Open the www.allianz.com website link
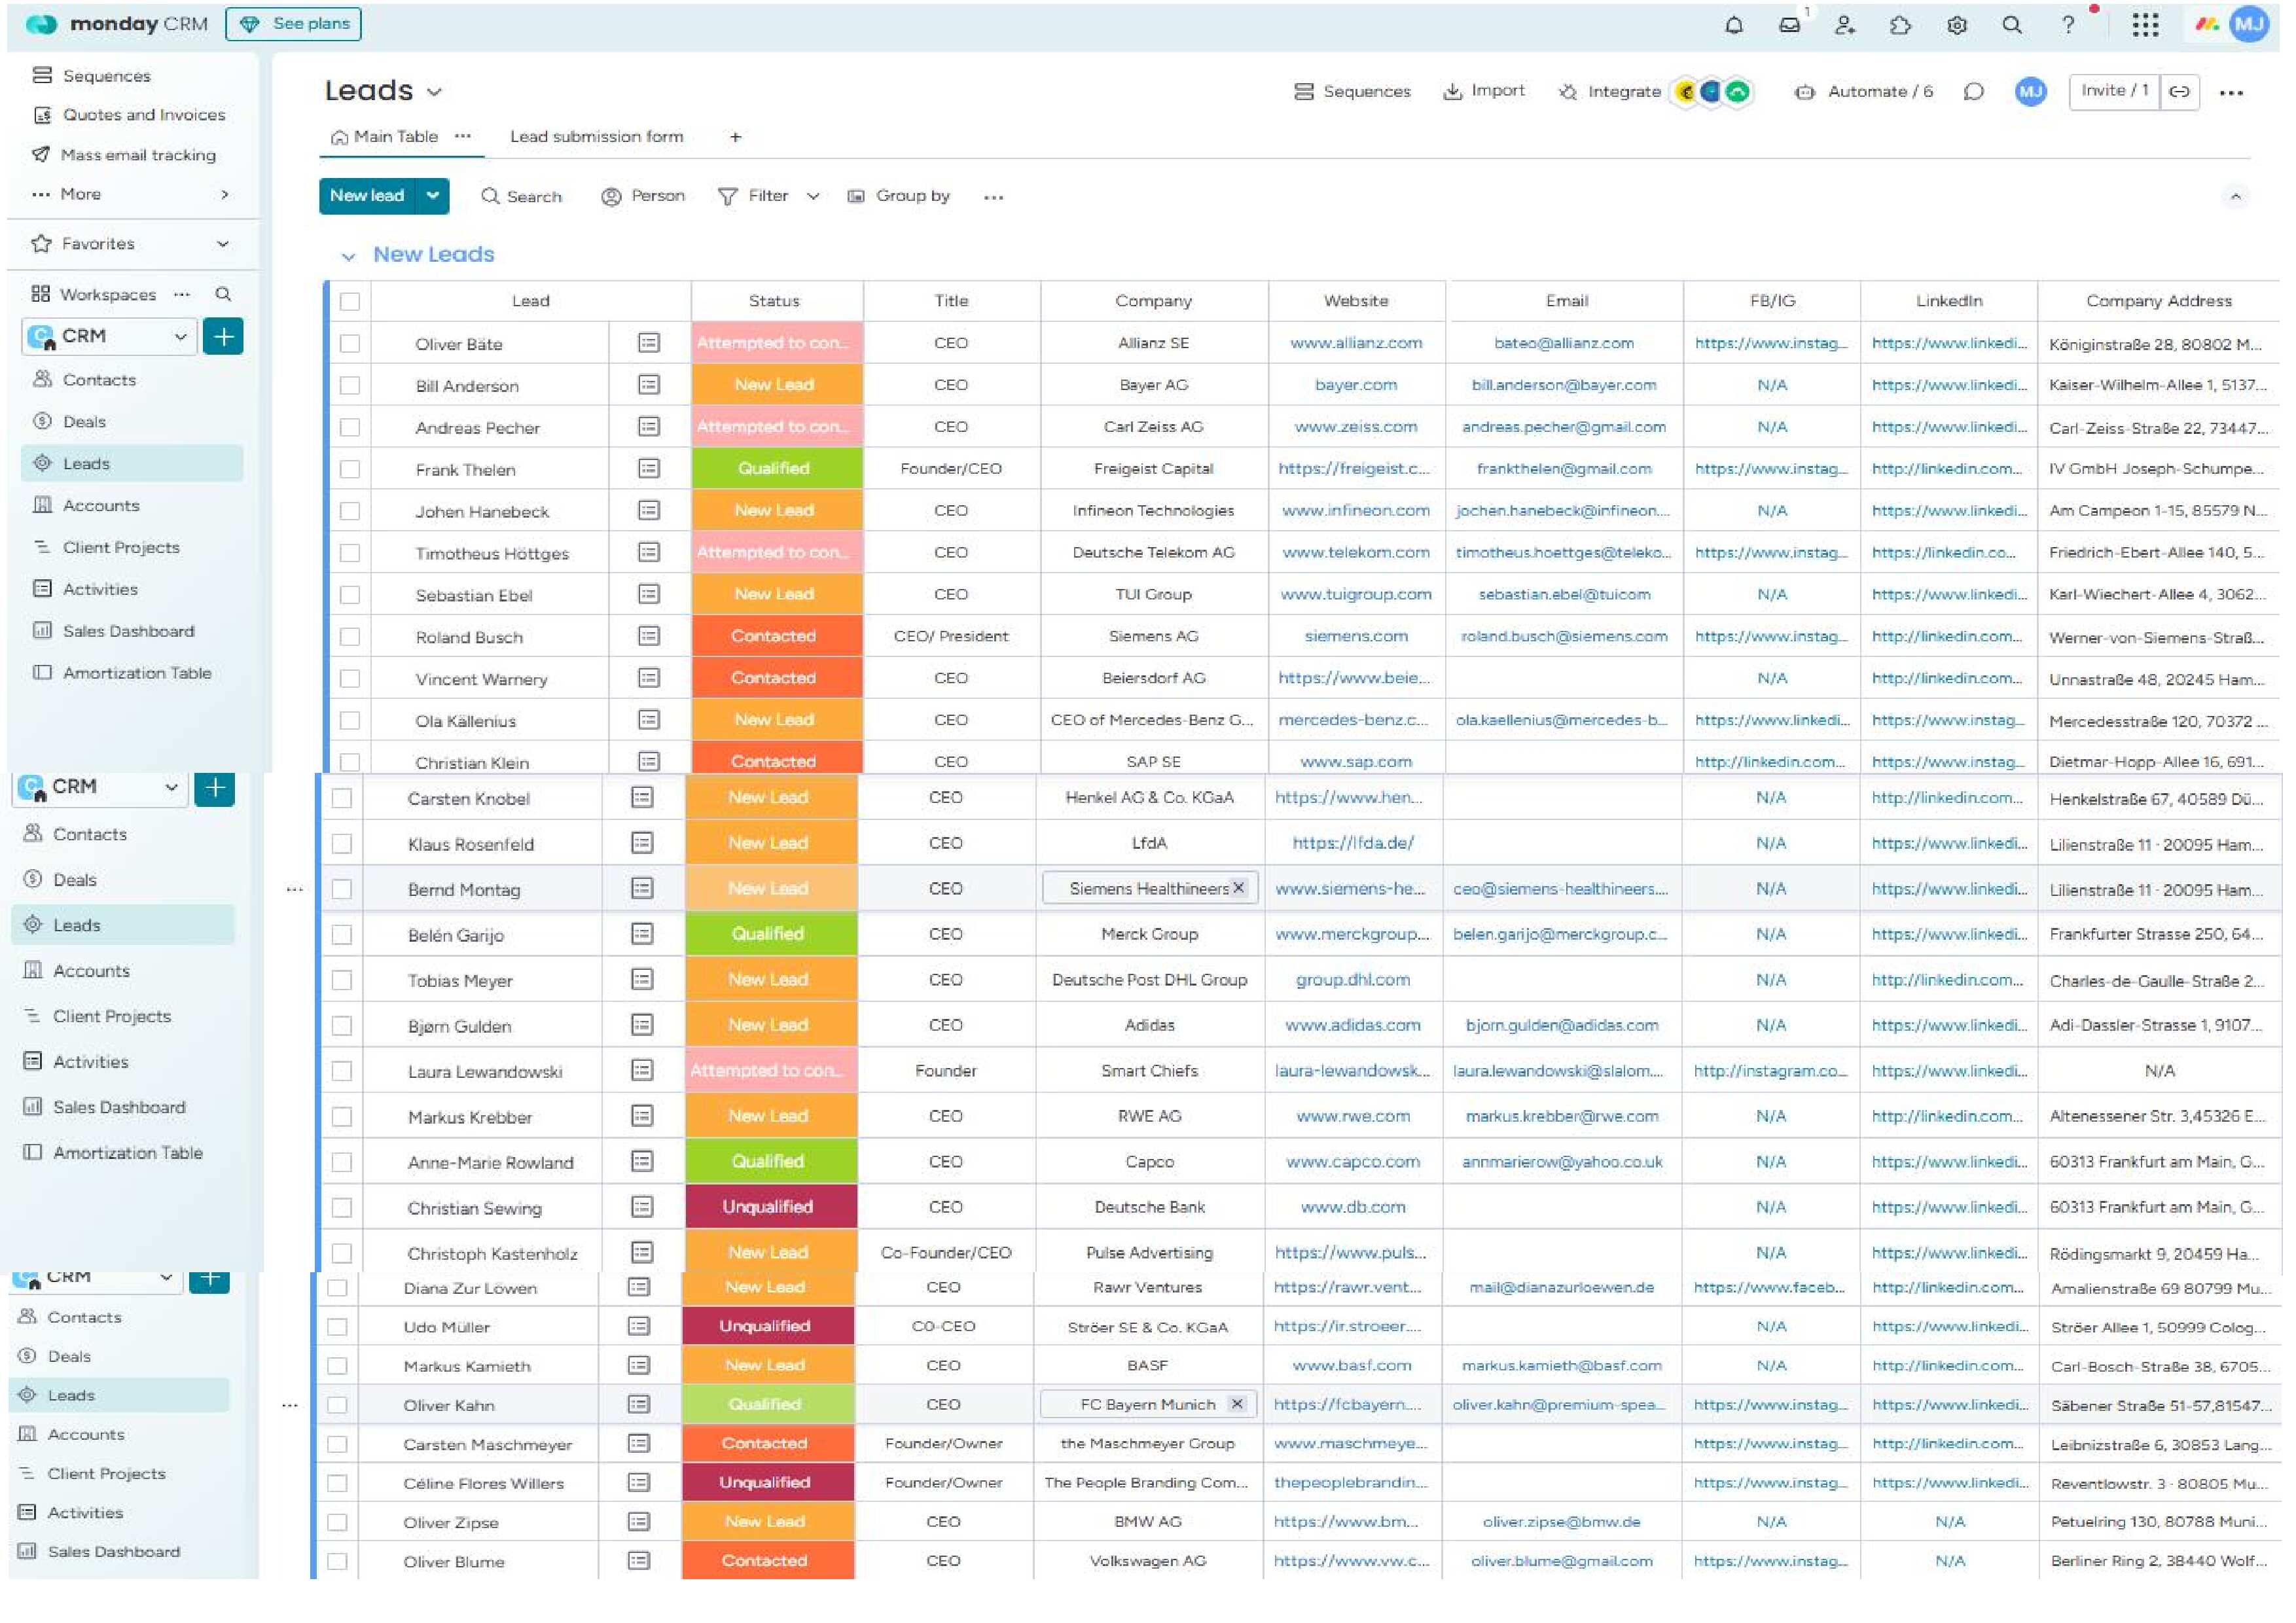2296x1623 pixels. click(x=1355, y=343)
